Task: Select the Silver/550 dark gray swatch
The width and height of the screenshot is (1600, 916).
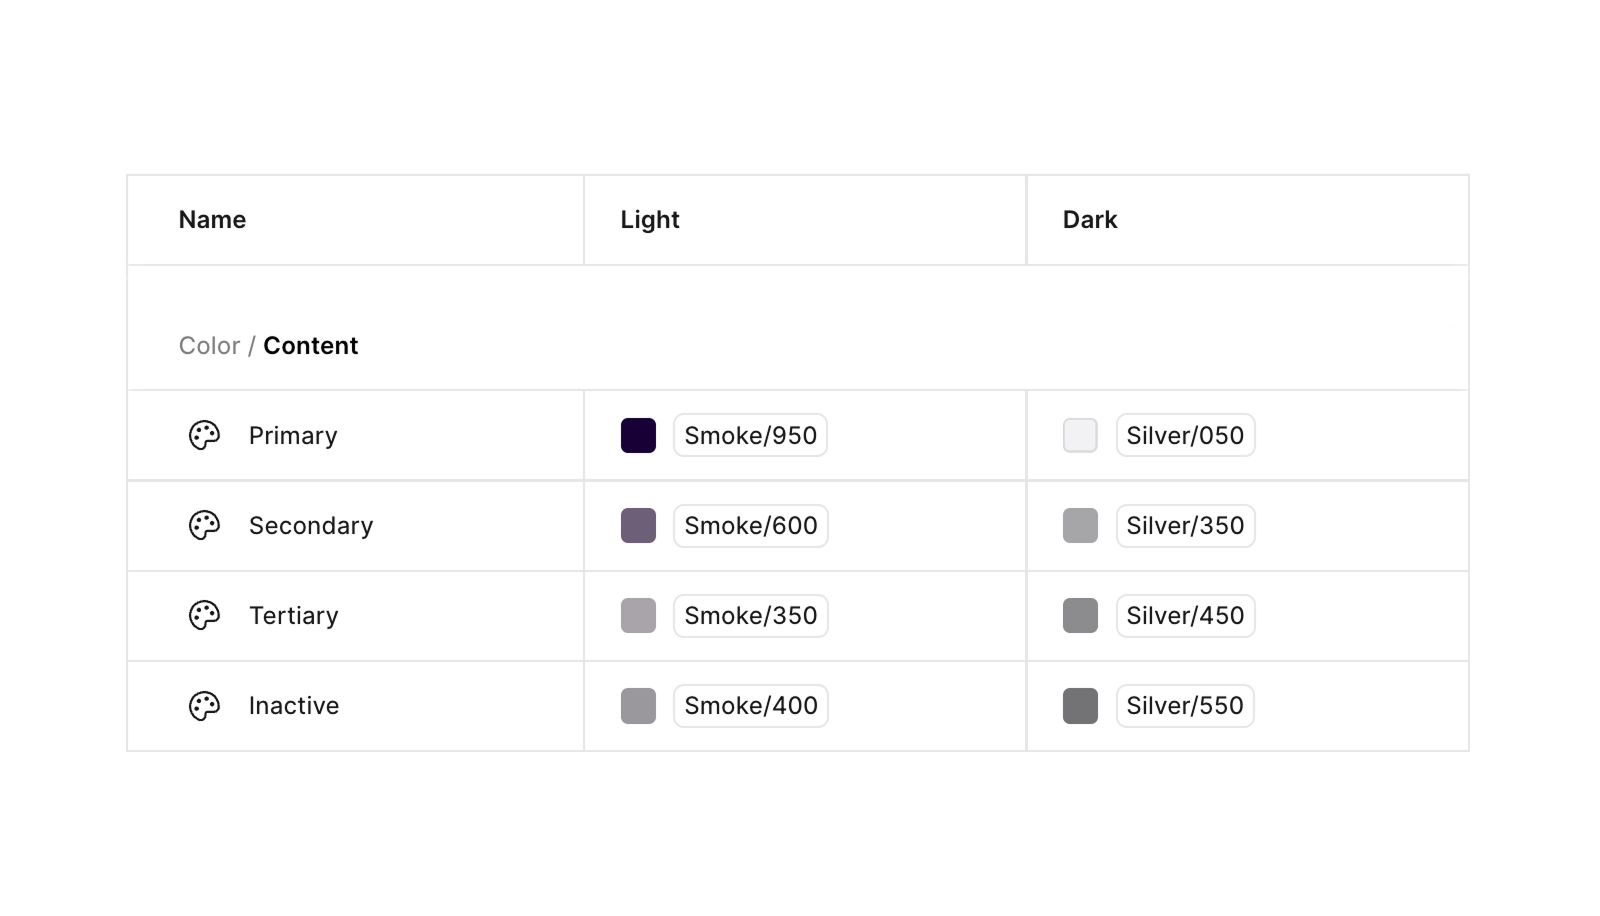Action: click(1080, 706)
